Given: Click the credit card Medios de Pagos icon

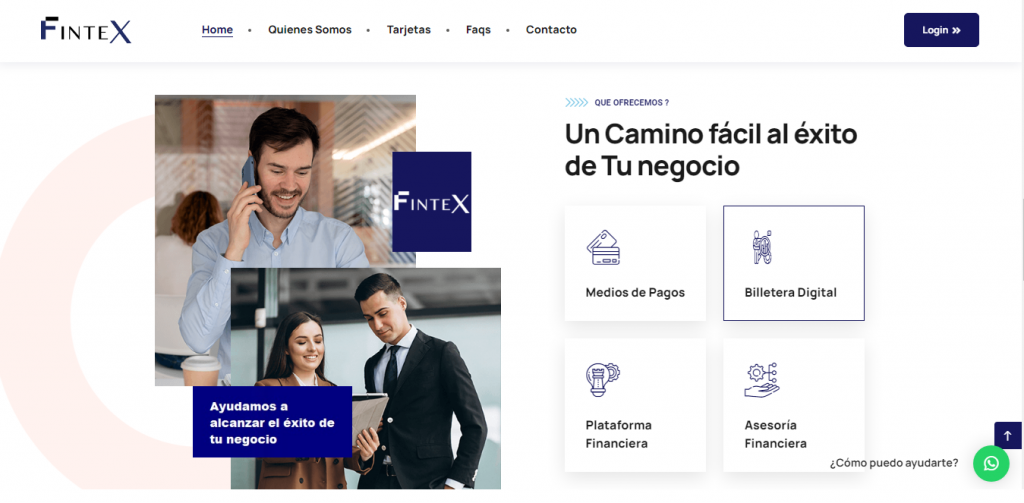Looking at the screenshot, I should tap(603, 248).
